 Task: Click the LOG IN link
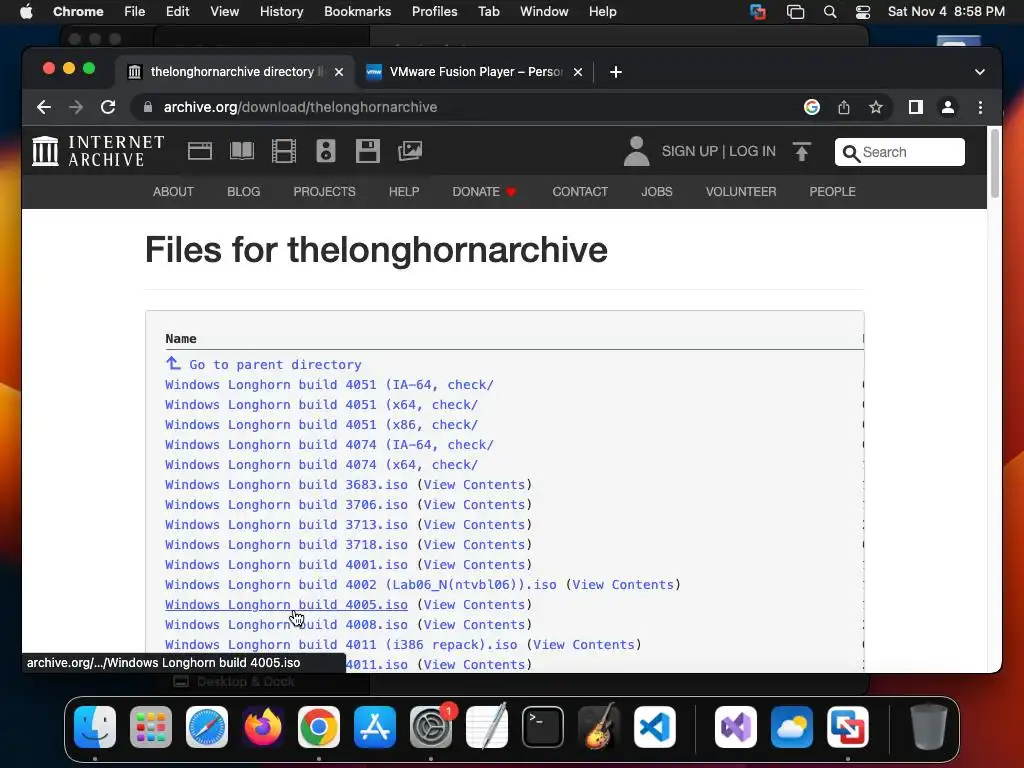pyautogui.click(x=752, y=151)
